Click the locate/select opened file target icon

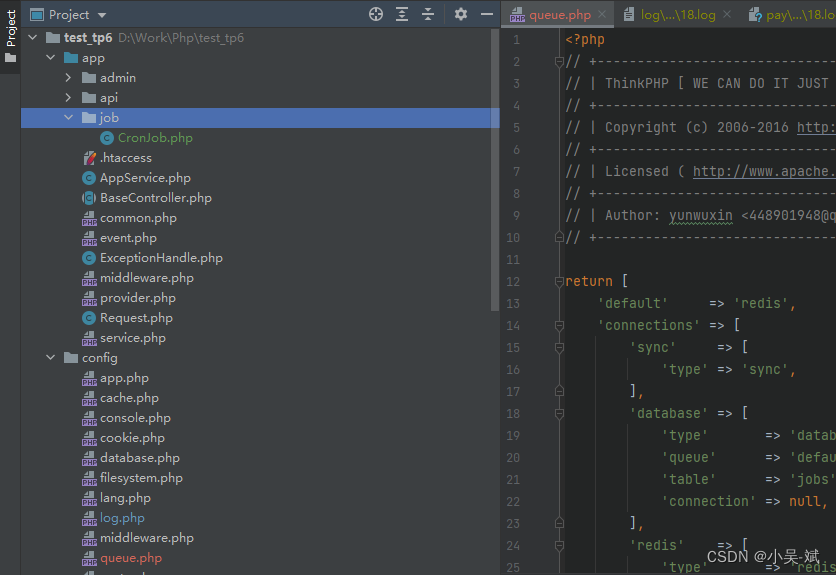[376, 14]
